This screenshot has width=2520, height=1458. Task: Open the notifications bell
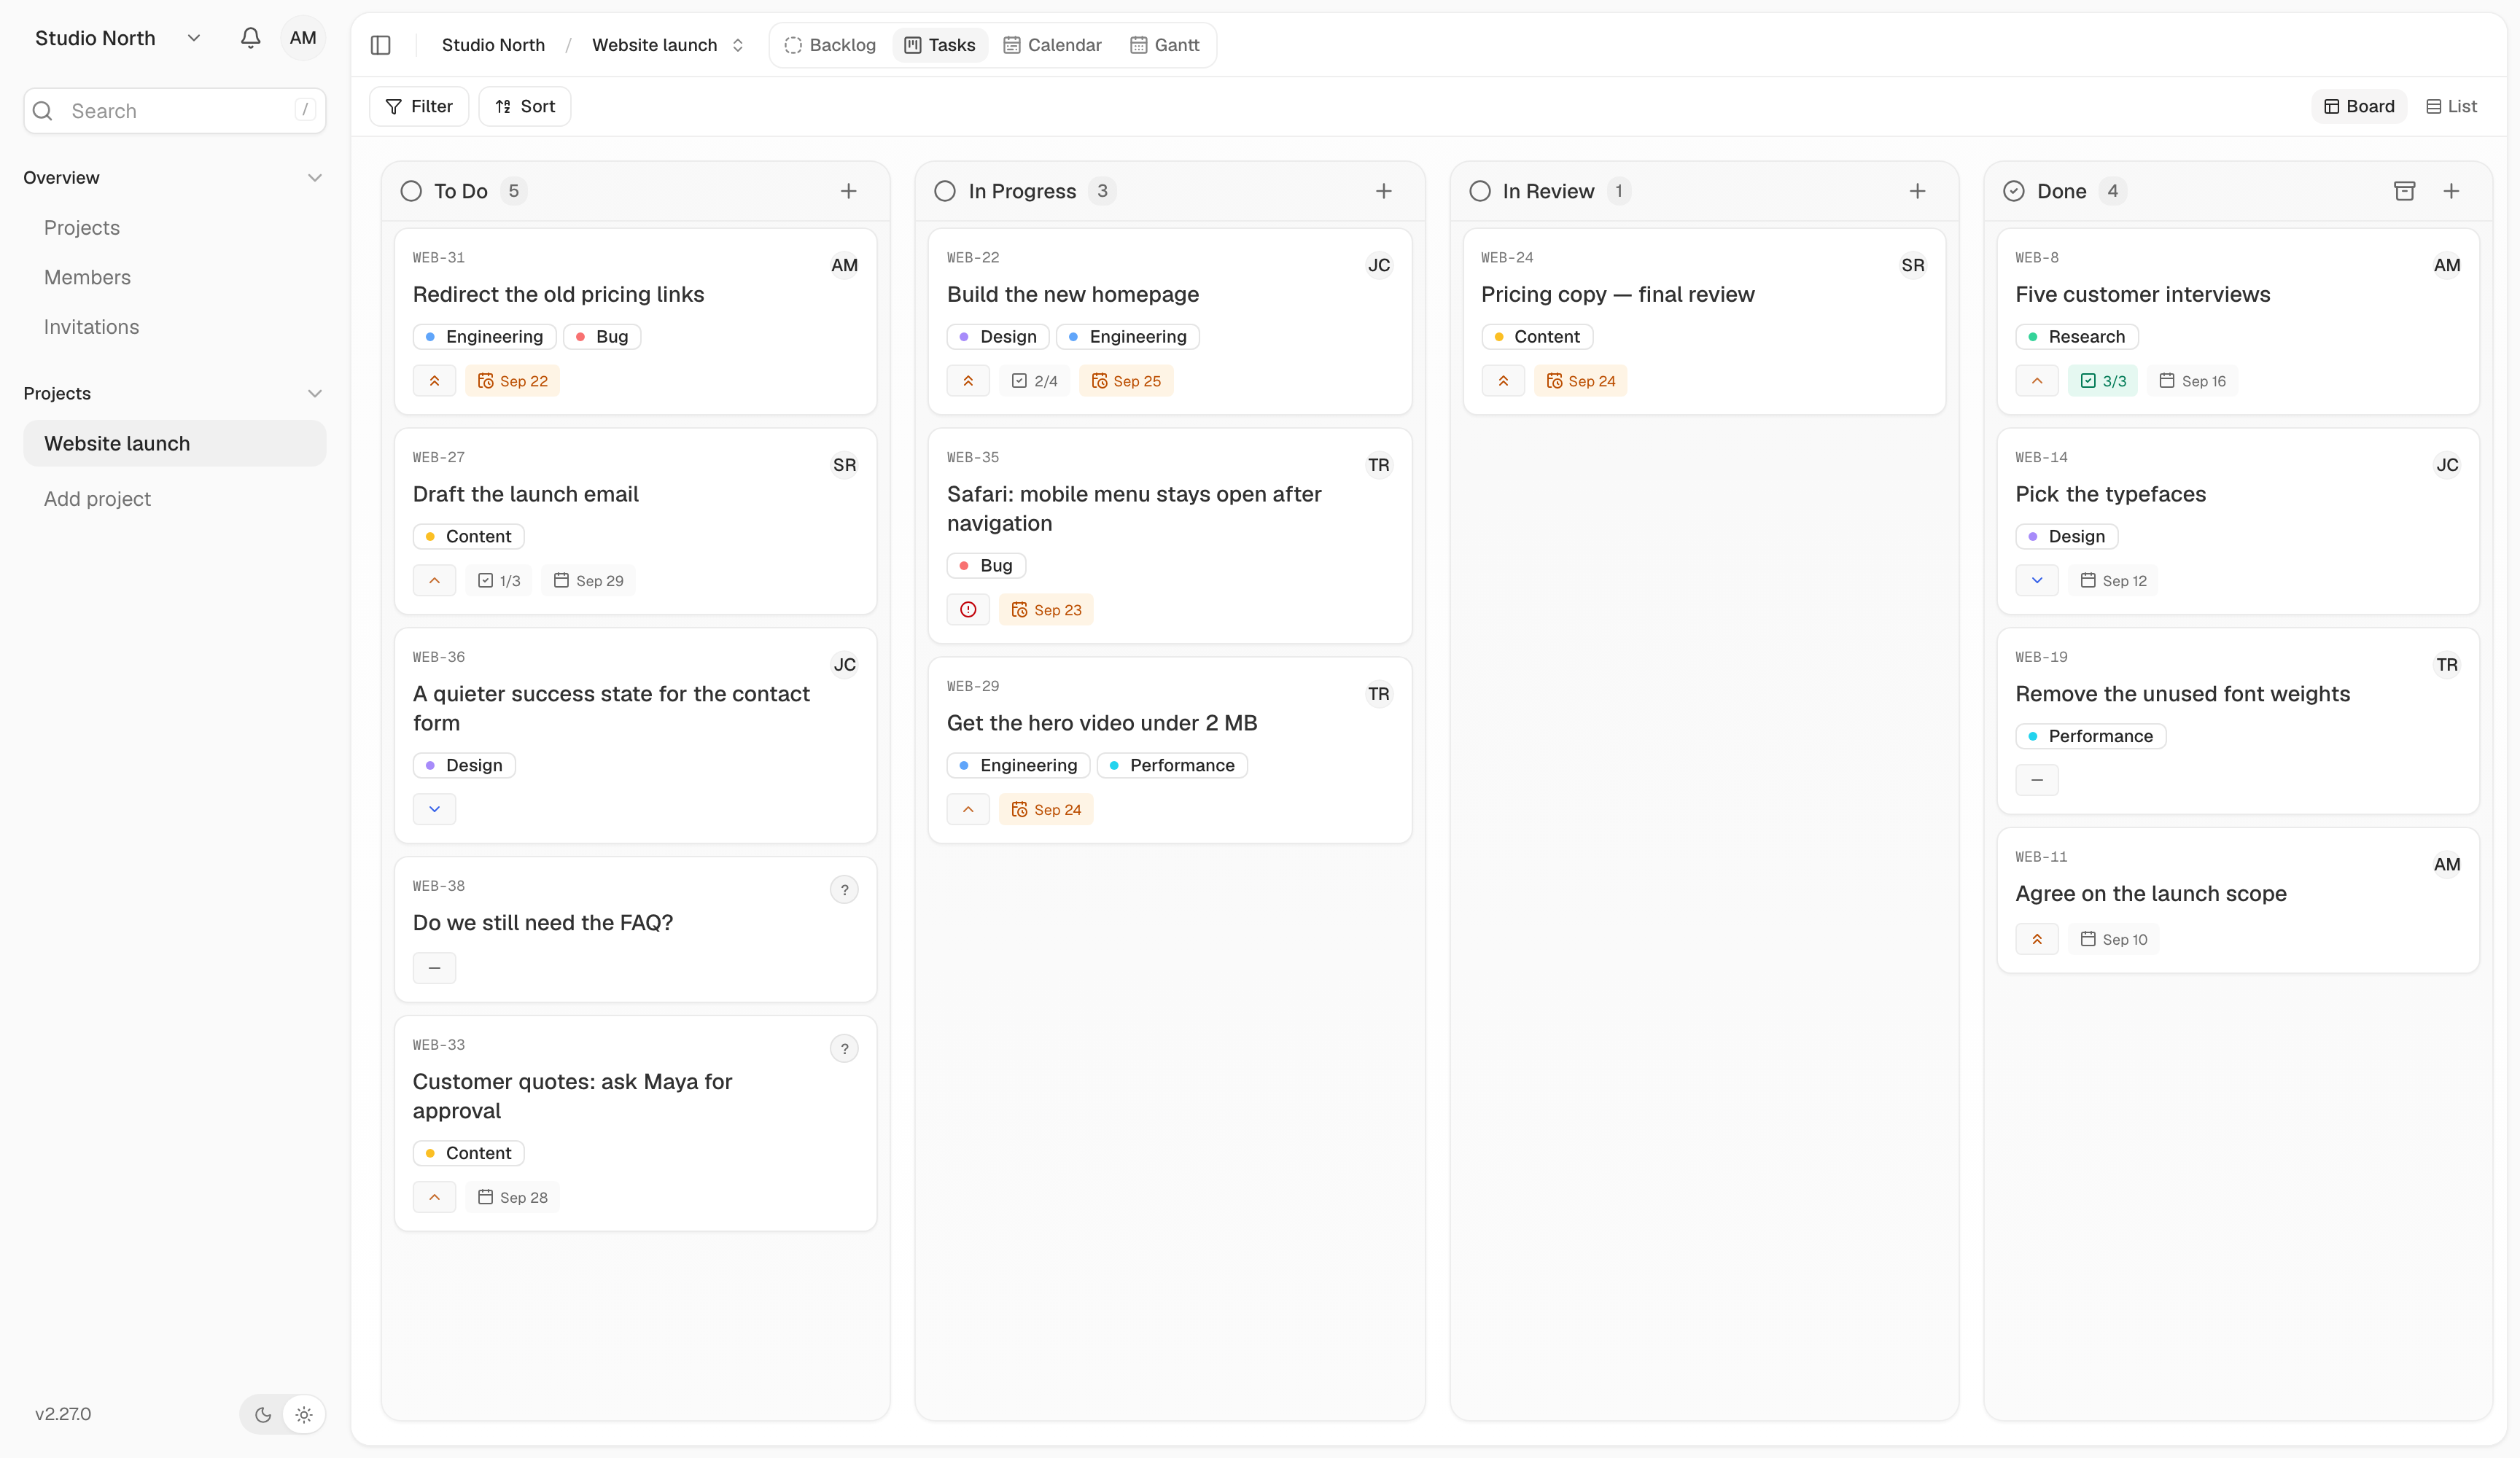pos(250,38)
